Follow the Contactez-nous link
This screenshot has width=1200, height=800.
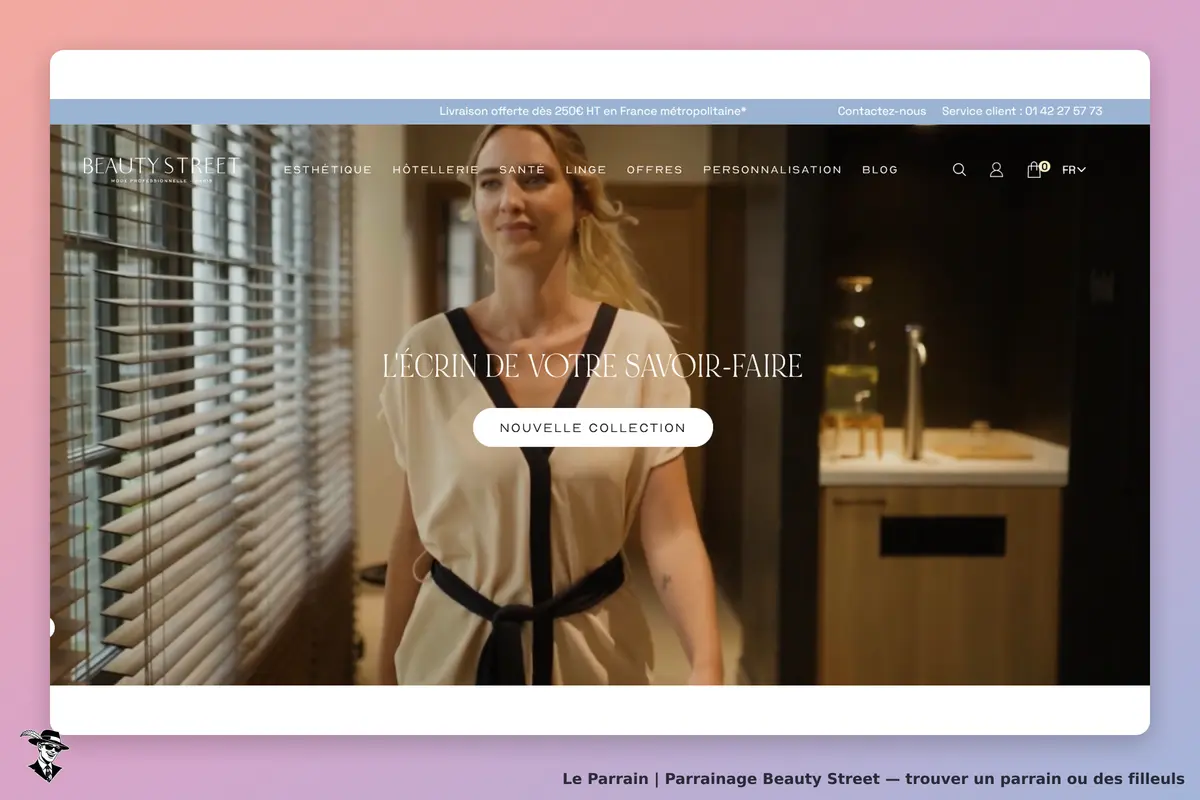[882, 111]
